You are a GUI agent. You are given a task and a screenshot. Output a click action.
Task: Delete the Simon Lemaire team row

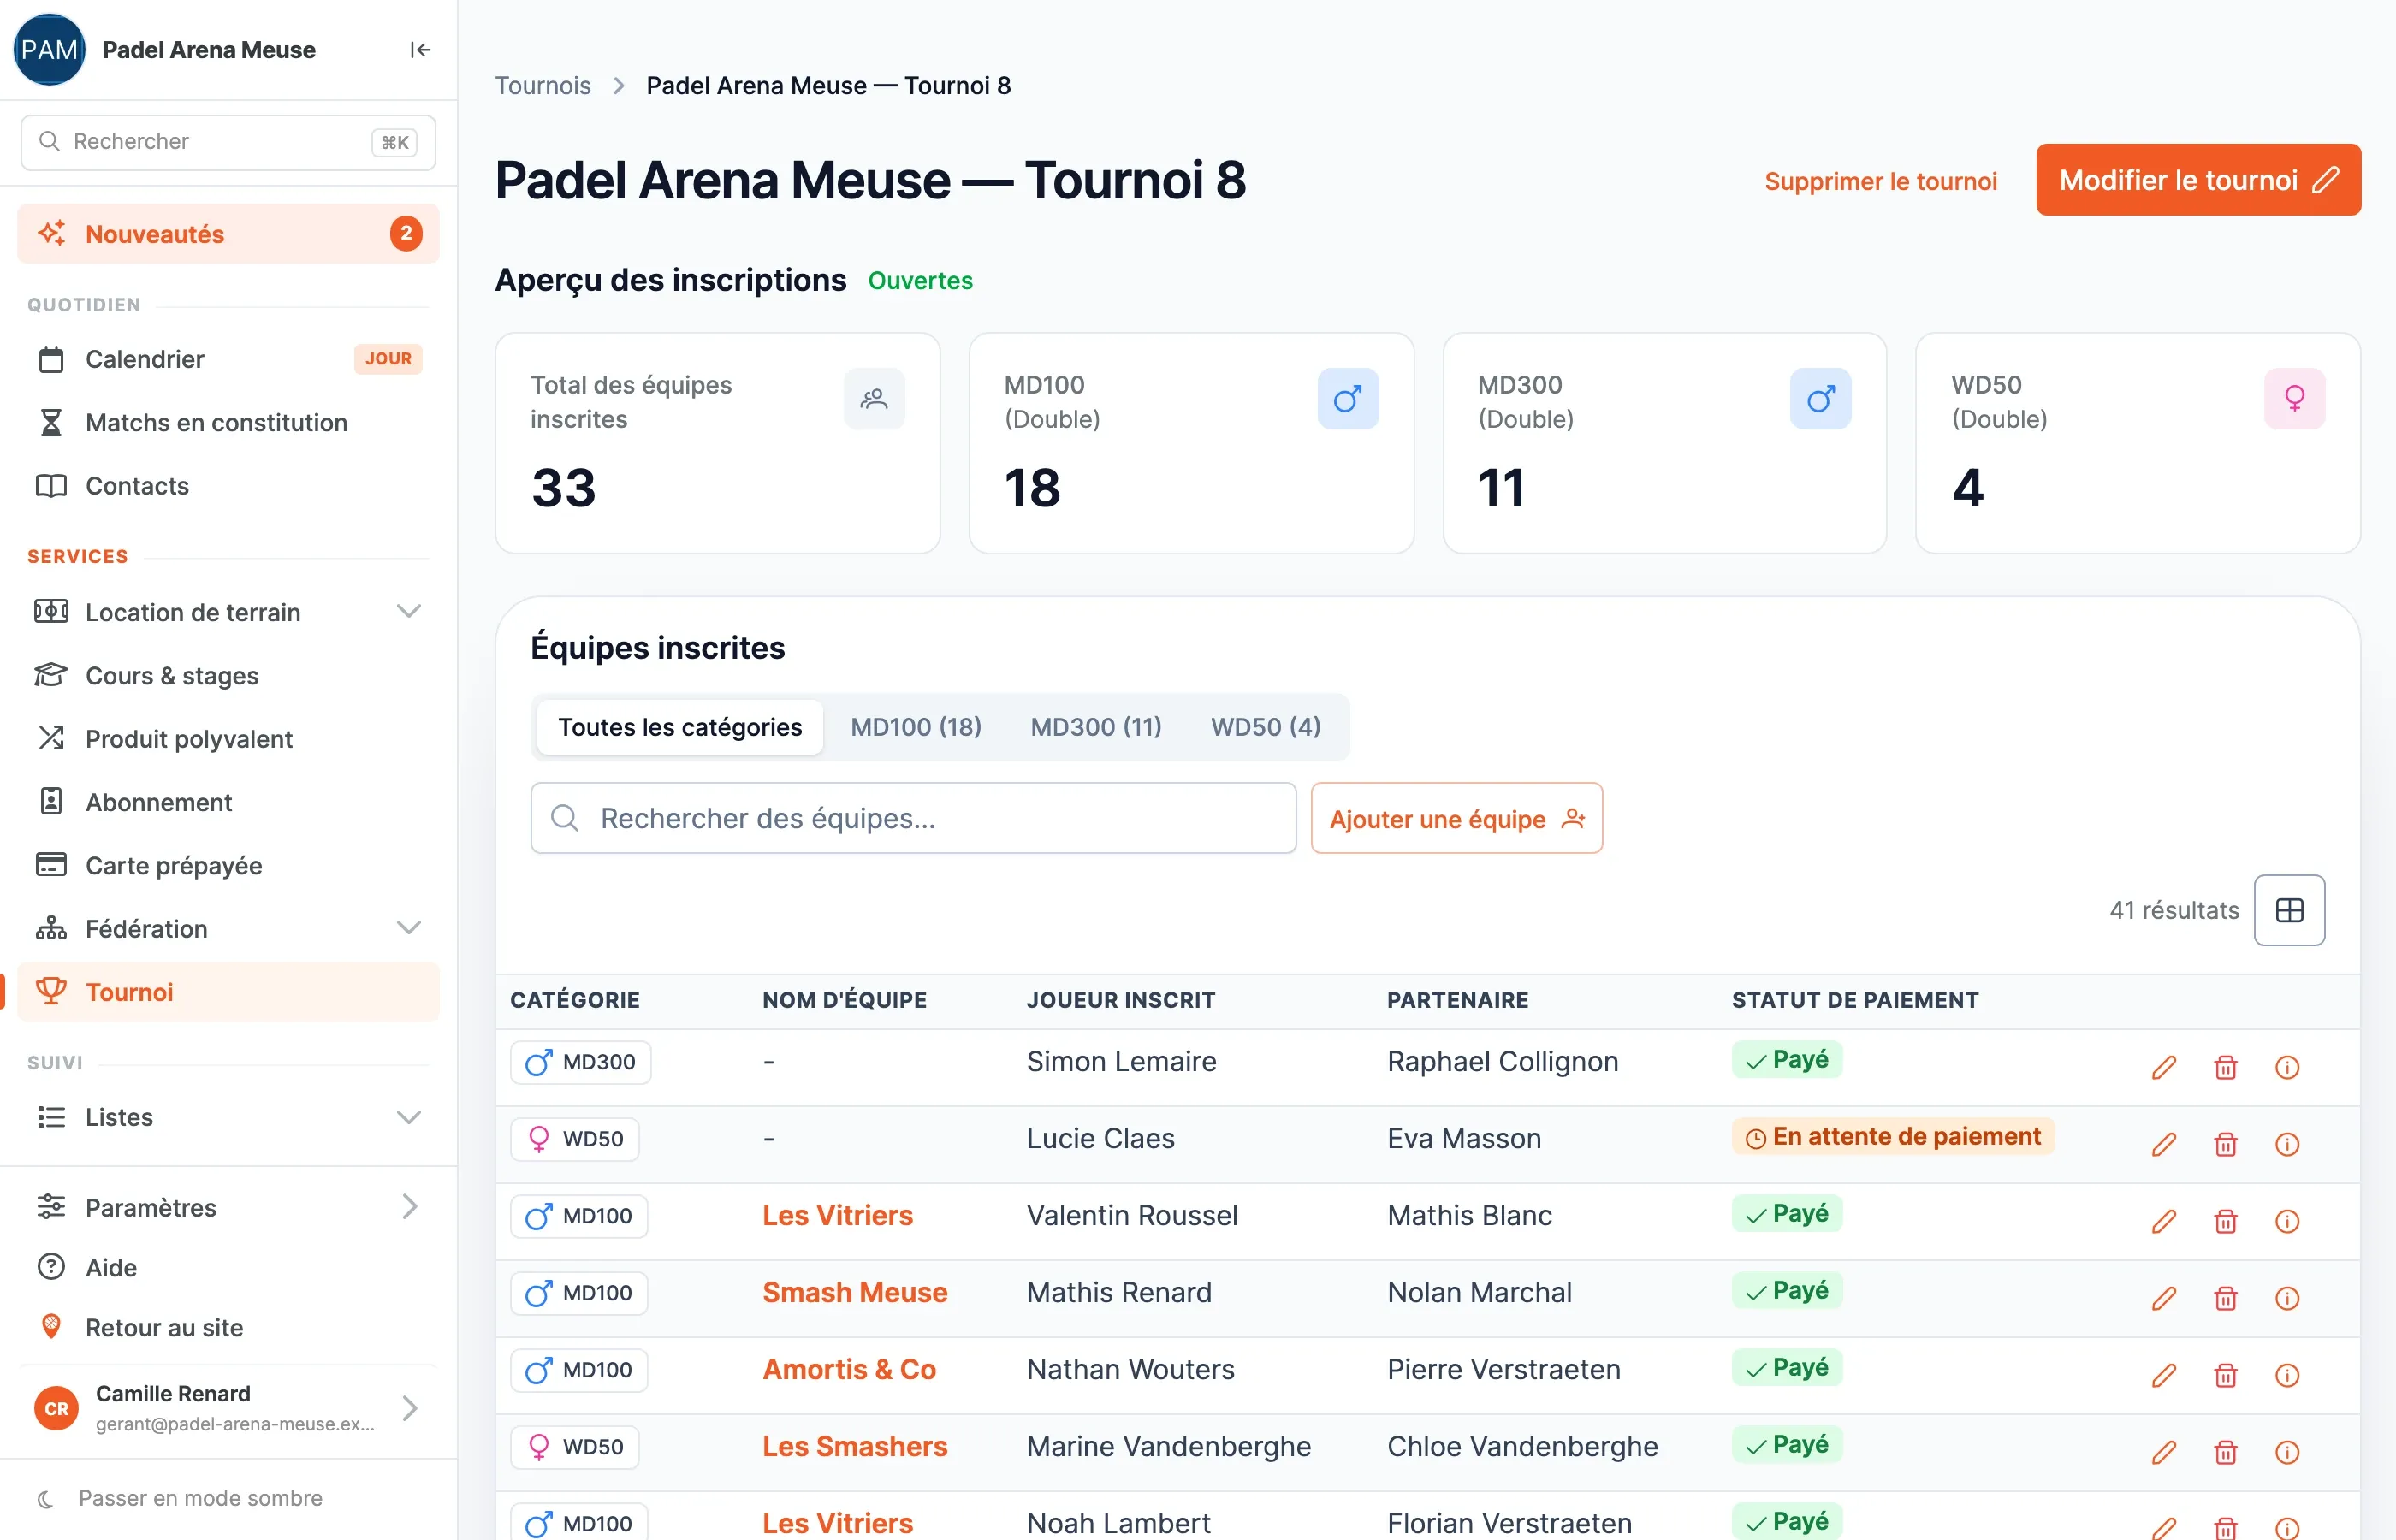click(2225, 1067)
